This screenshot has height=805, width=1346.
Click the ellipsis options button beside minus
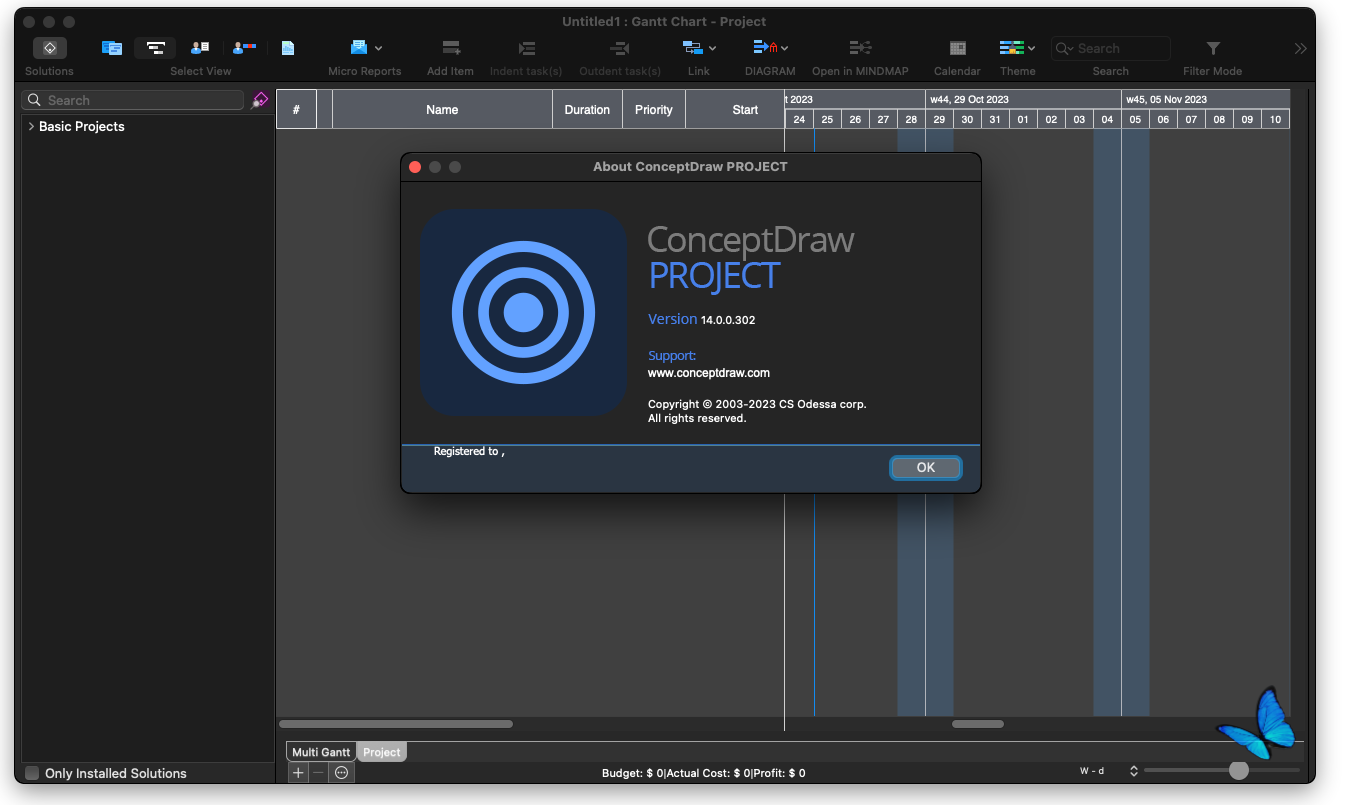point(342,773)
